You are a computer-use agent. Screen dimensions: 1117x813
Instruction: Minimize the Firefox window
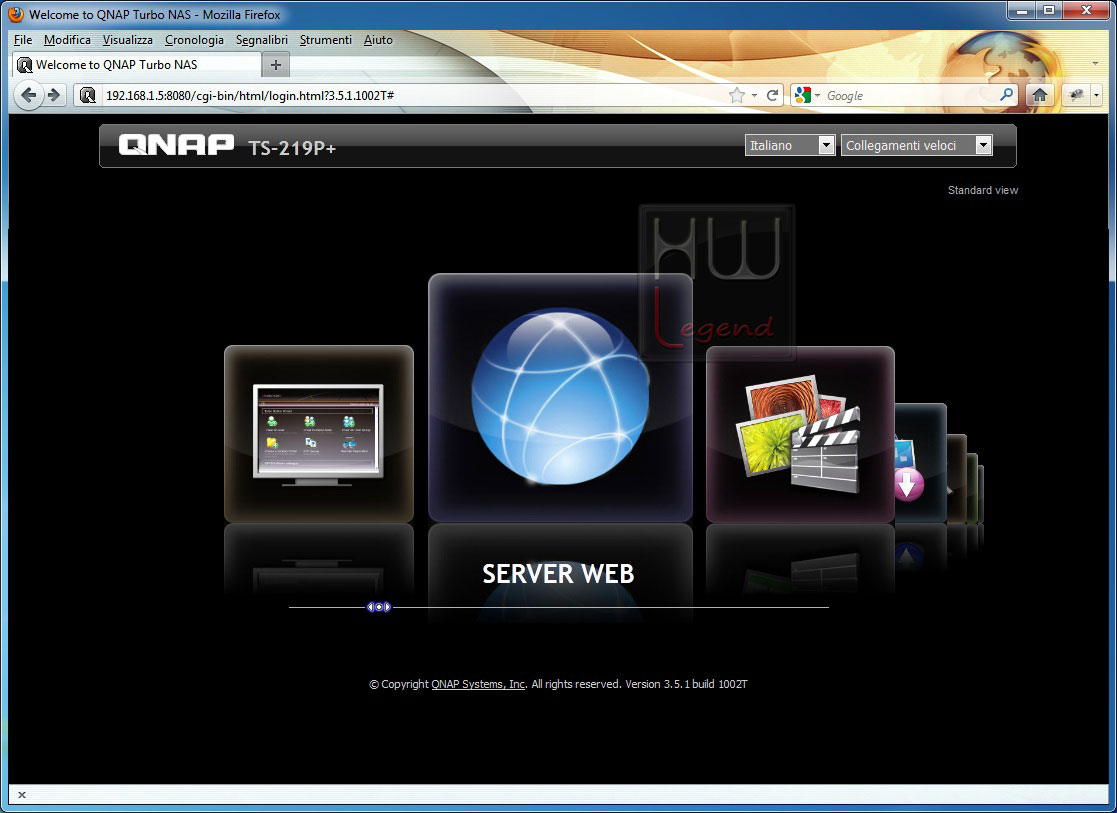click(1022, 11)
